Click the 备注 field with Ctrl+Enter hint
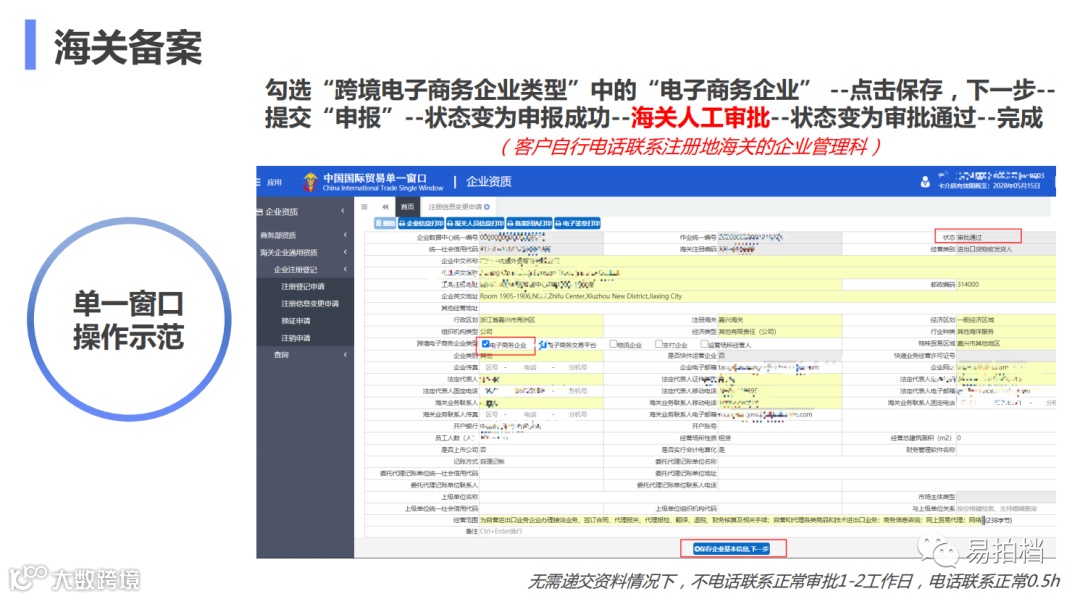The image size is (1080, 599). 767,532
